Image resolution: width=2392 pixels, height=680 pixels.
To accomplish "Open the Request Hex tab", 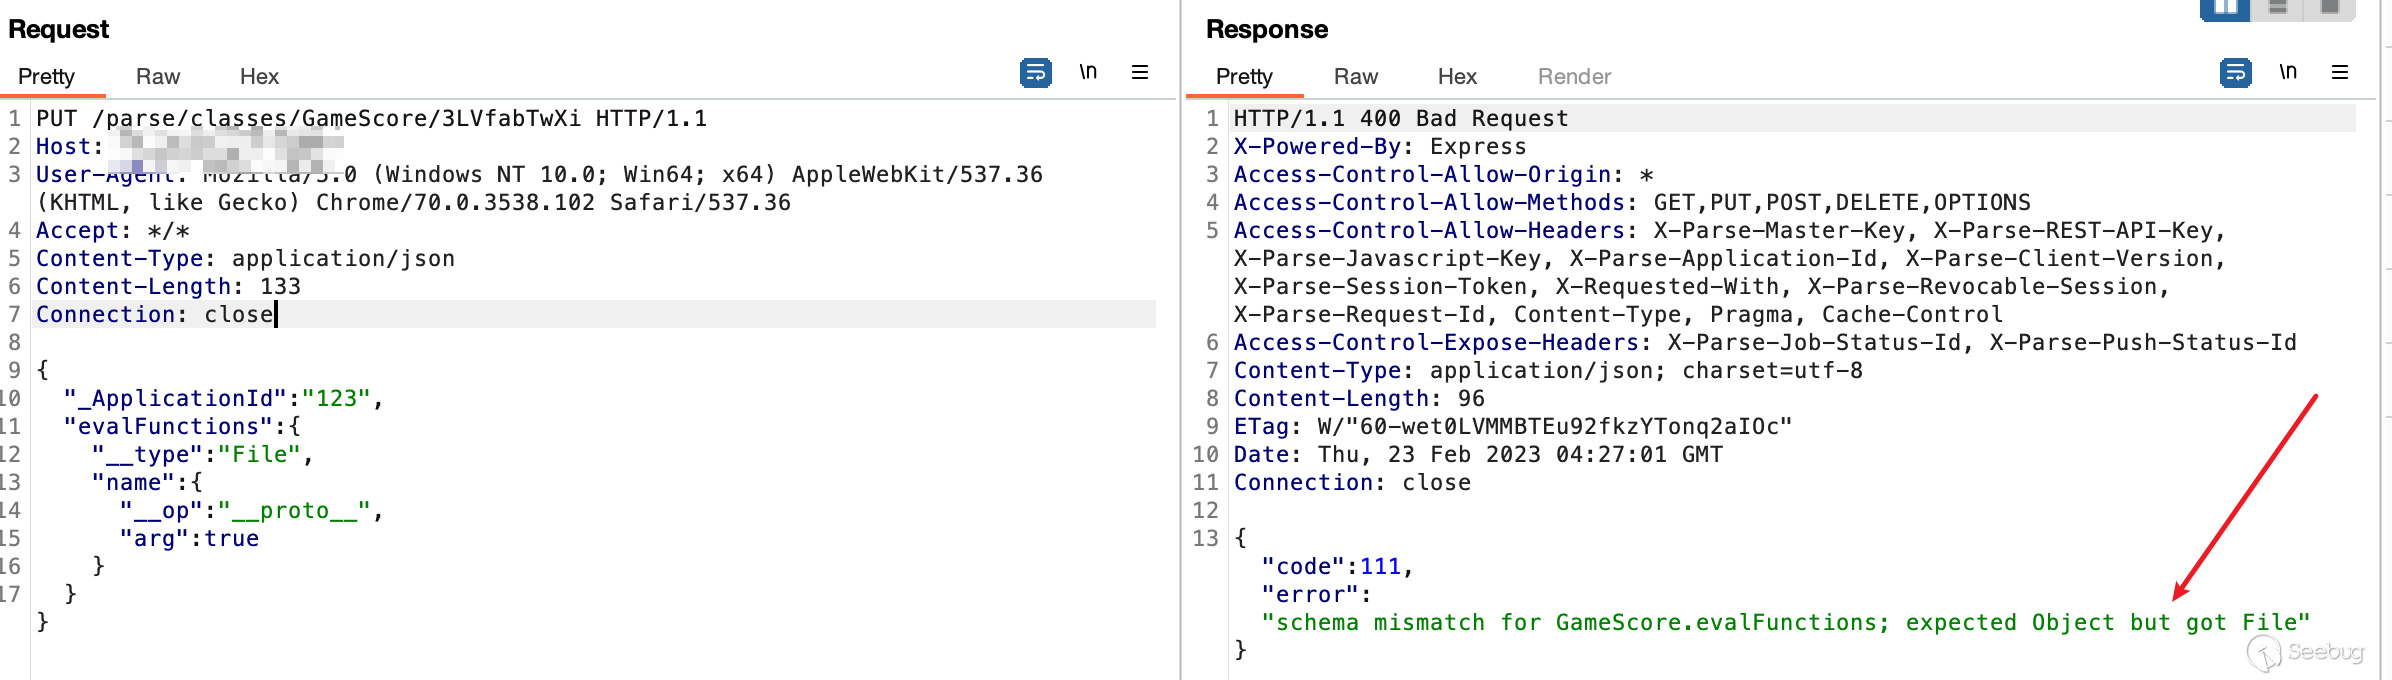I will tap(259, 77).
